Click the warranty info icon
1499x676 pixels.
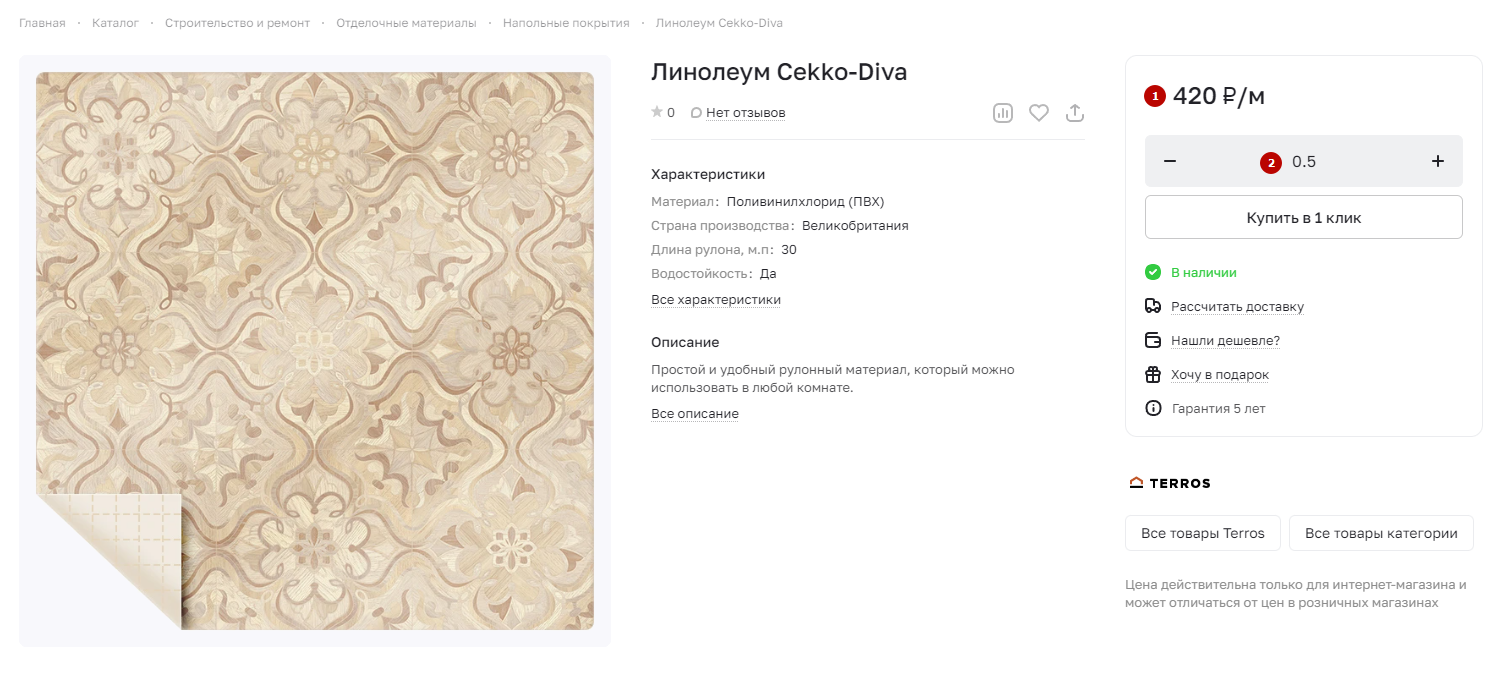tap(1153, 408)
